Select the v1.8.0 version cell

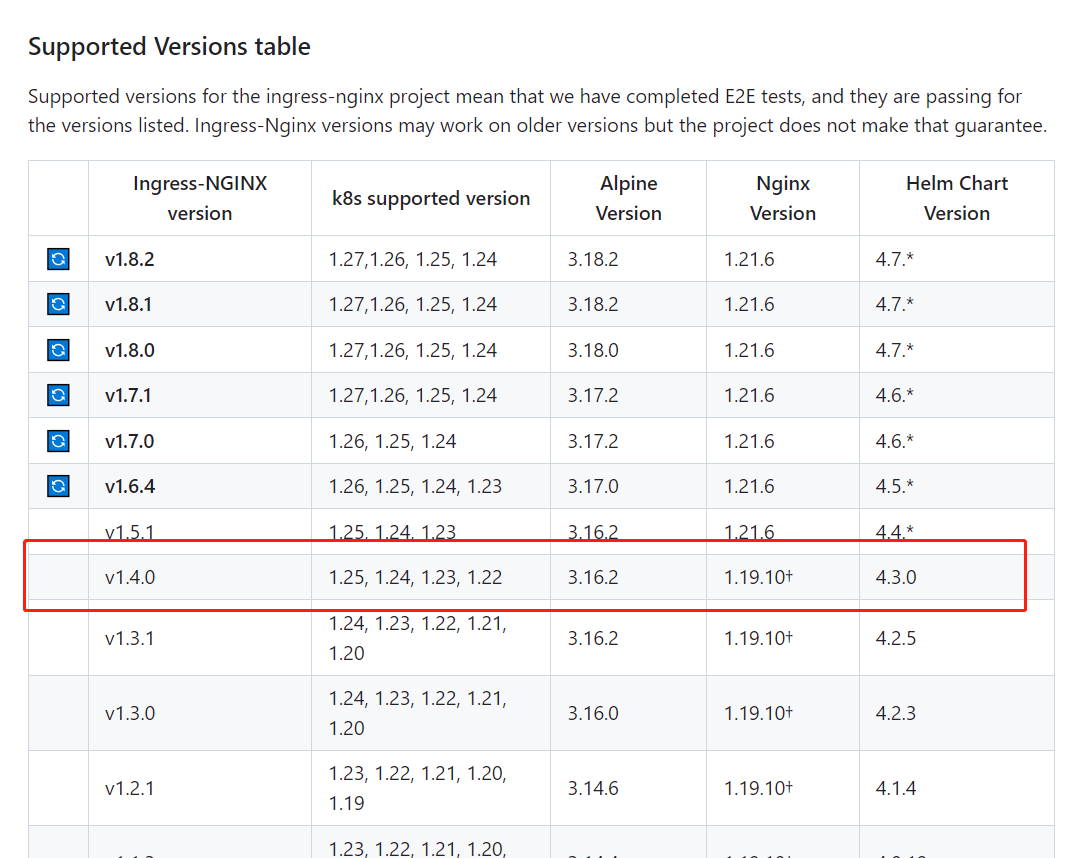coord(199,350)
